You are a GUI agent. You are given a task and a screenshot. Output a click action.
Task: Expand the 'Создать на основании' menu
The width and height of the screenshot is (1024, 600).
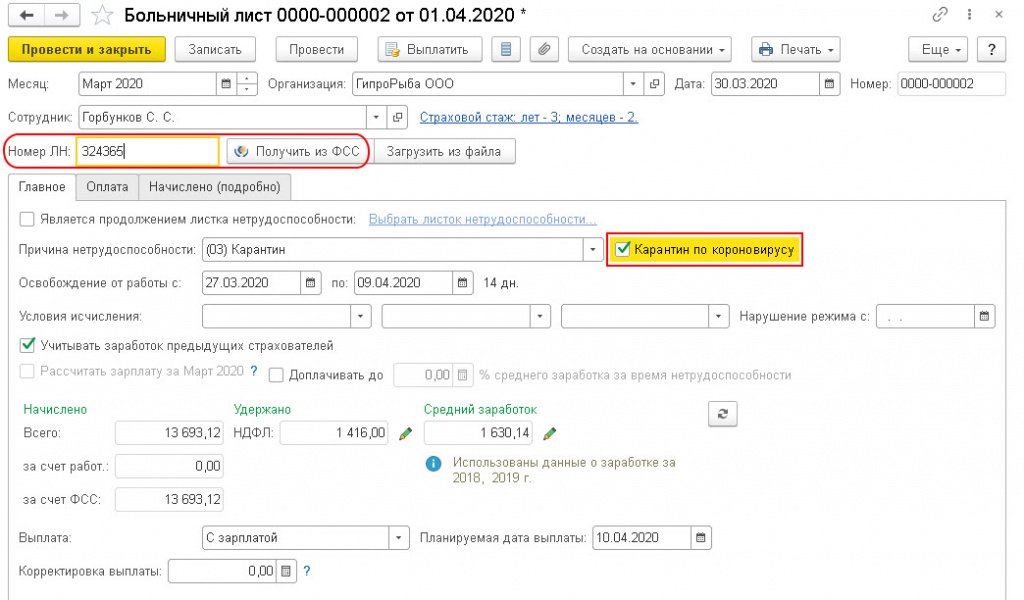[x=649, y=49]
